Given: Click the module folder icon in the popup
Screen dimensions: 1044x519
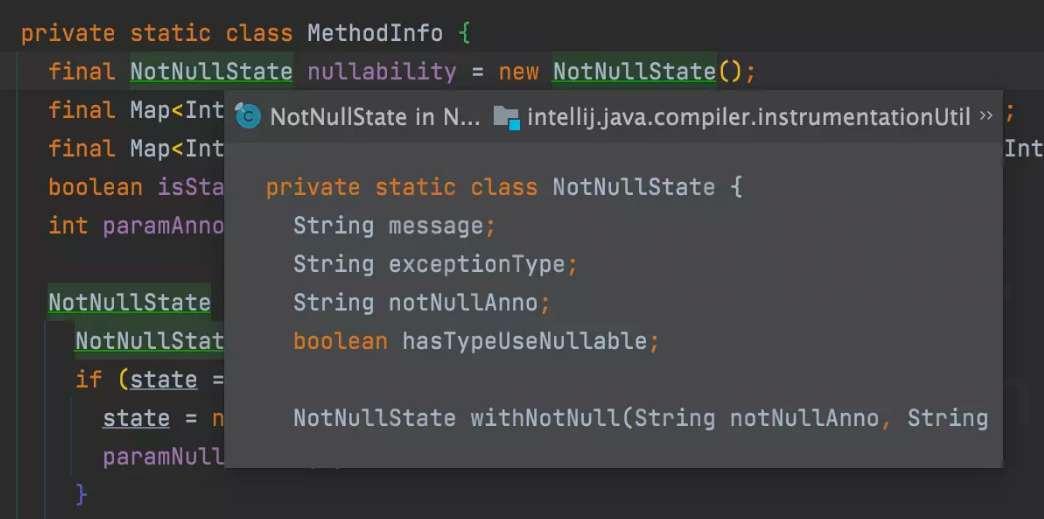Looking at the screenshot, I should pyautogui.click(x=507, y=116).
